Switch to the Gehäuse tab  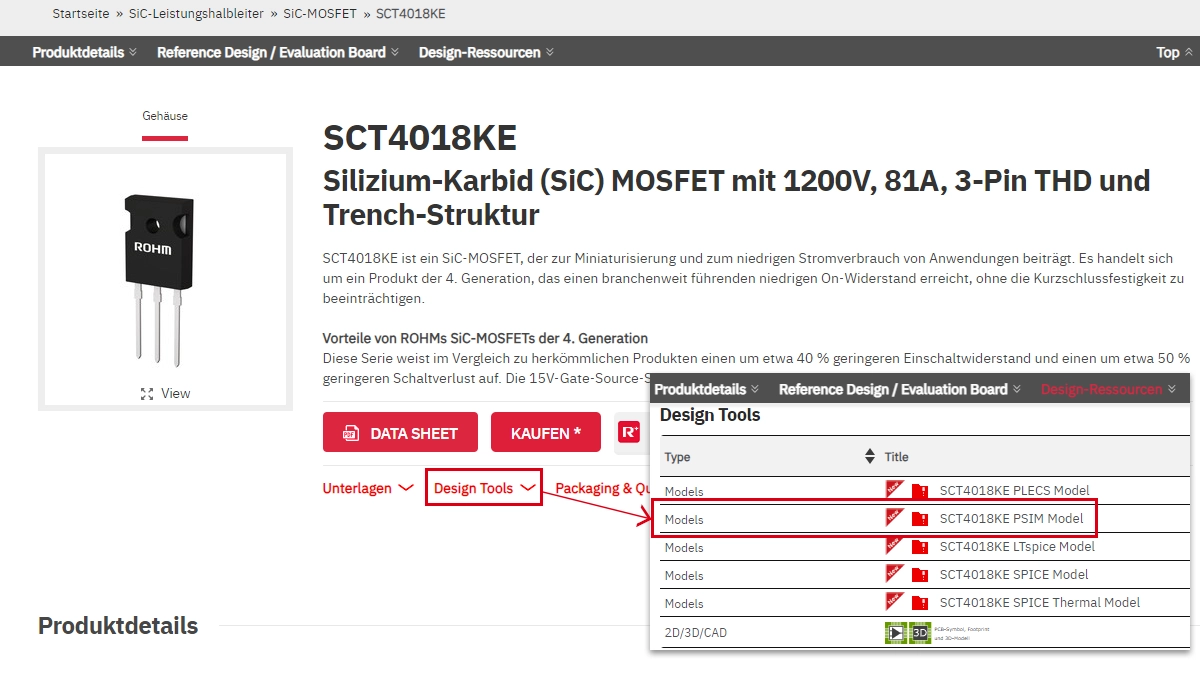click(x=165, y=116)
